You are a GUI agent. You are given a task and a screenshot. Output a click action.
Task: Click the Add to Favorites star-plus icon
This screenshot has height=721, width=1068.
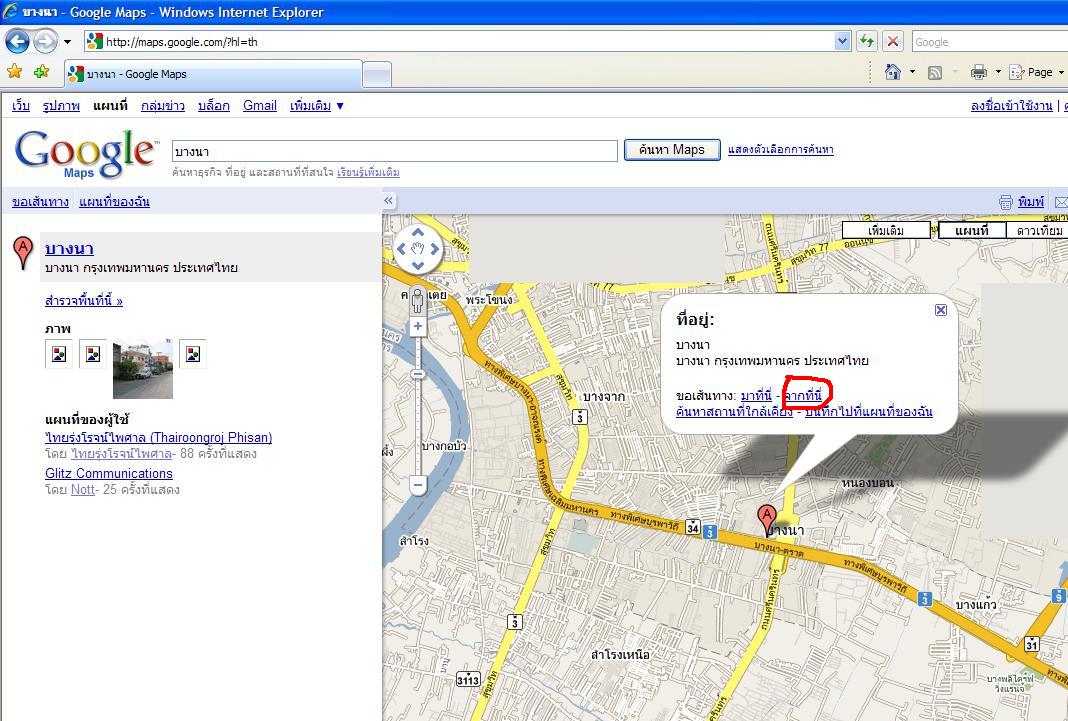coord(42,71)
